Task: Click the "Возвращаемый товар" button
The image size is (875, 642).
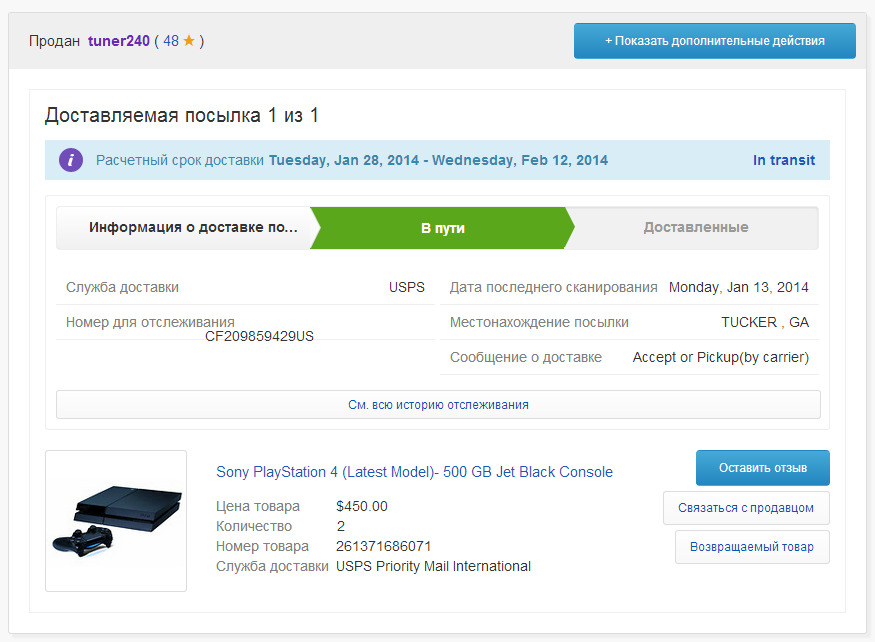Action: tap(752, 547)
